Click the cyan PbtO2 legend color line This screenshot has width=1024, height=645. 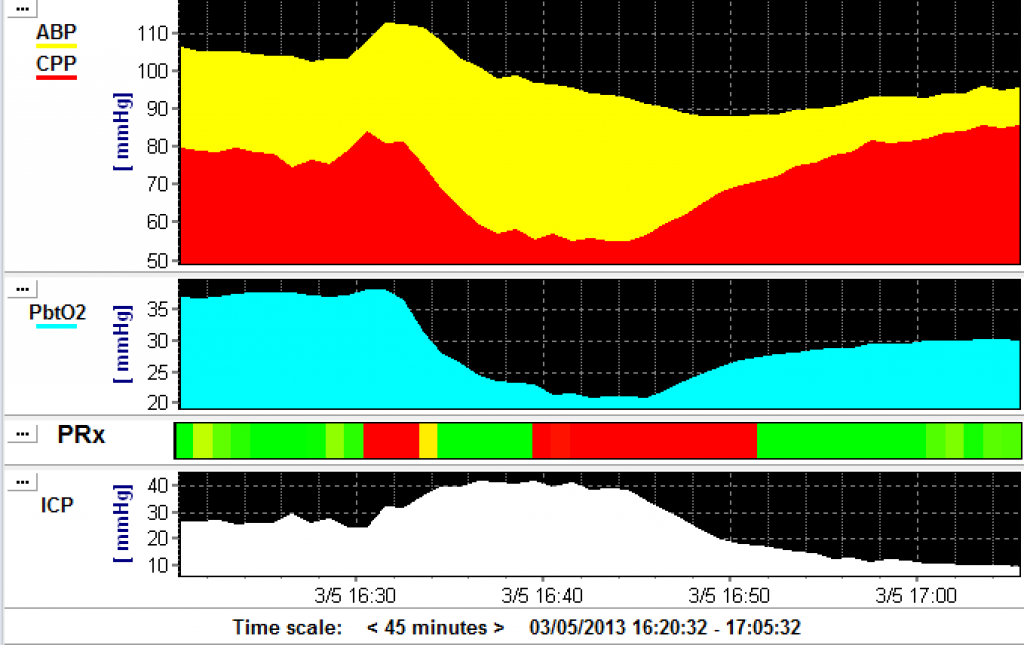[57, 325]
